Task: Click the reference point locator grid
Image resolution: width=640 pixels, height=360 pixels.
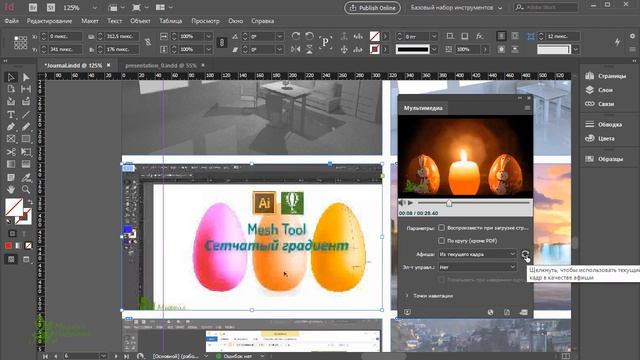Action: coord(20,42)
